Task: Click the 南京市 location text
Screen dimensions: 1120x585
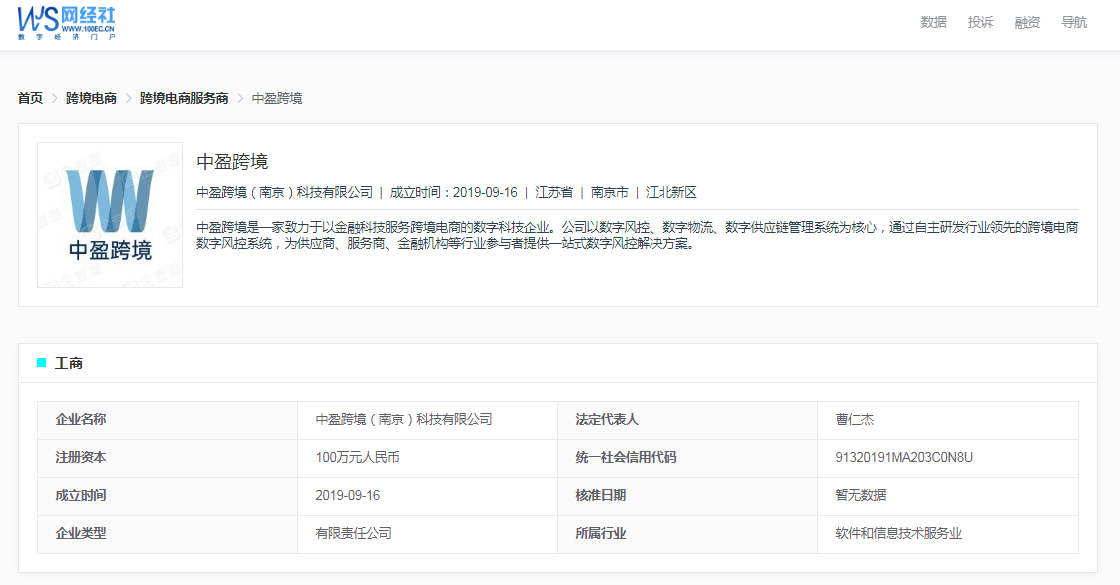Action: pos(609,192)
